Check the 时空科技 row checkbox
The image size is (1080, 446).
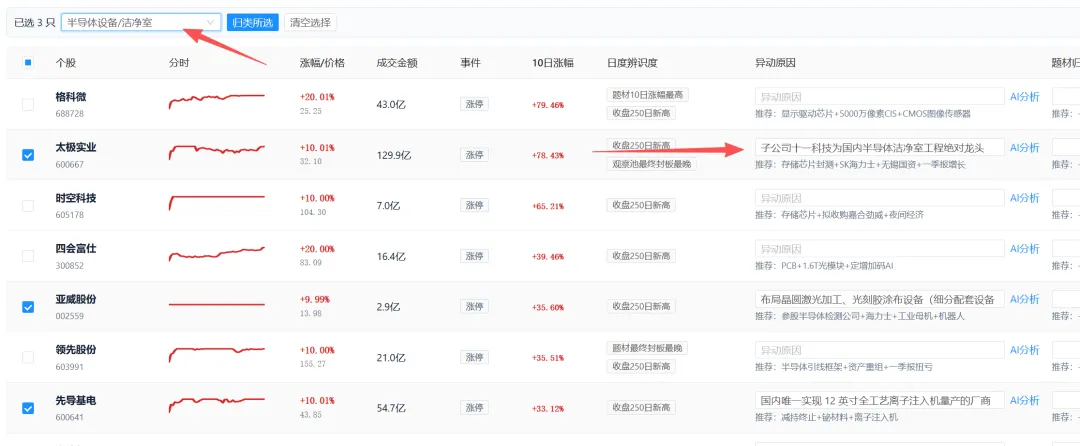click(x=28, y=206)
